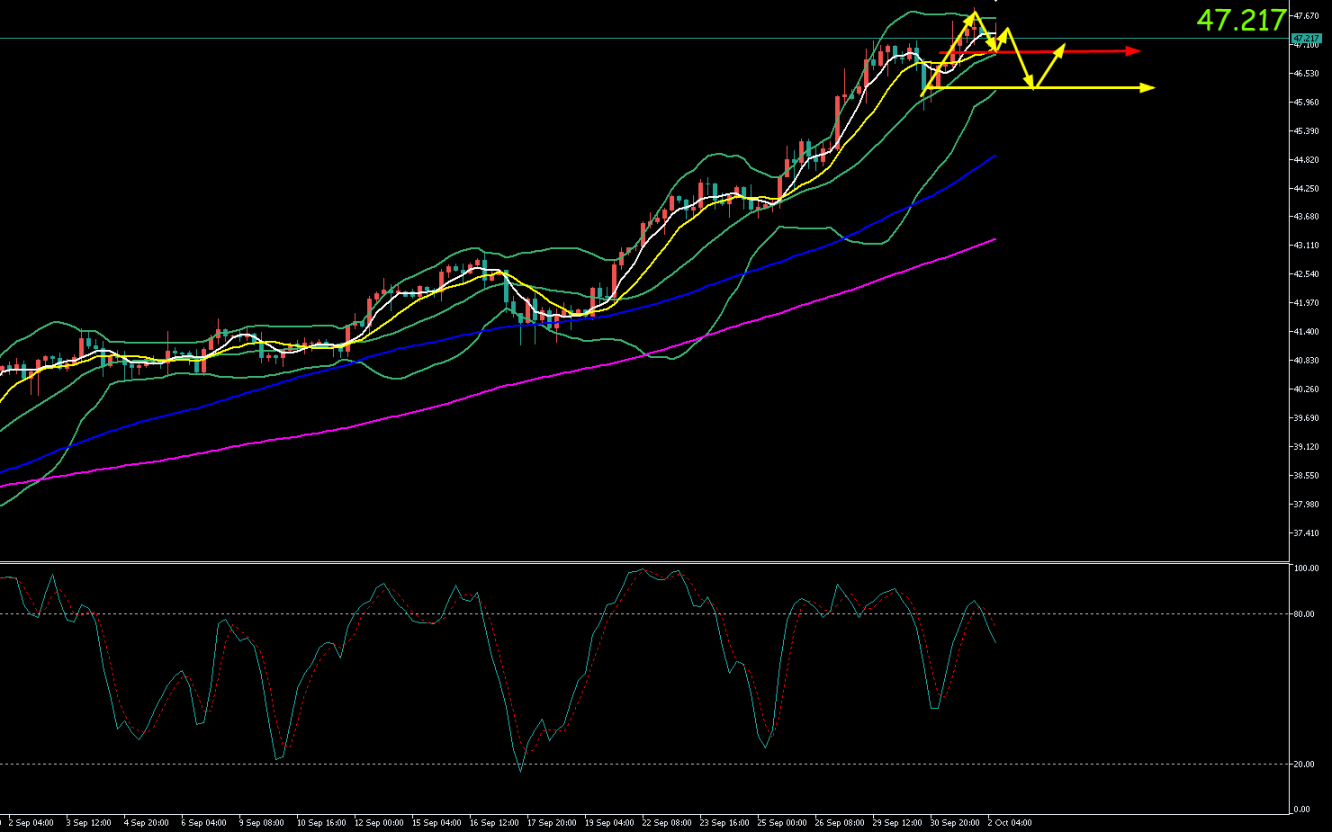Click the 44.820 label on price axis
The height and width of the screenshot is (832, 1332).
[x=1305, y=160]
